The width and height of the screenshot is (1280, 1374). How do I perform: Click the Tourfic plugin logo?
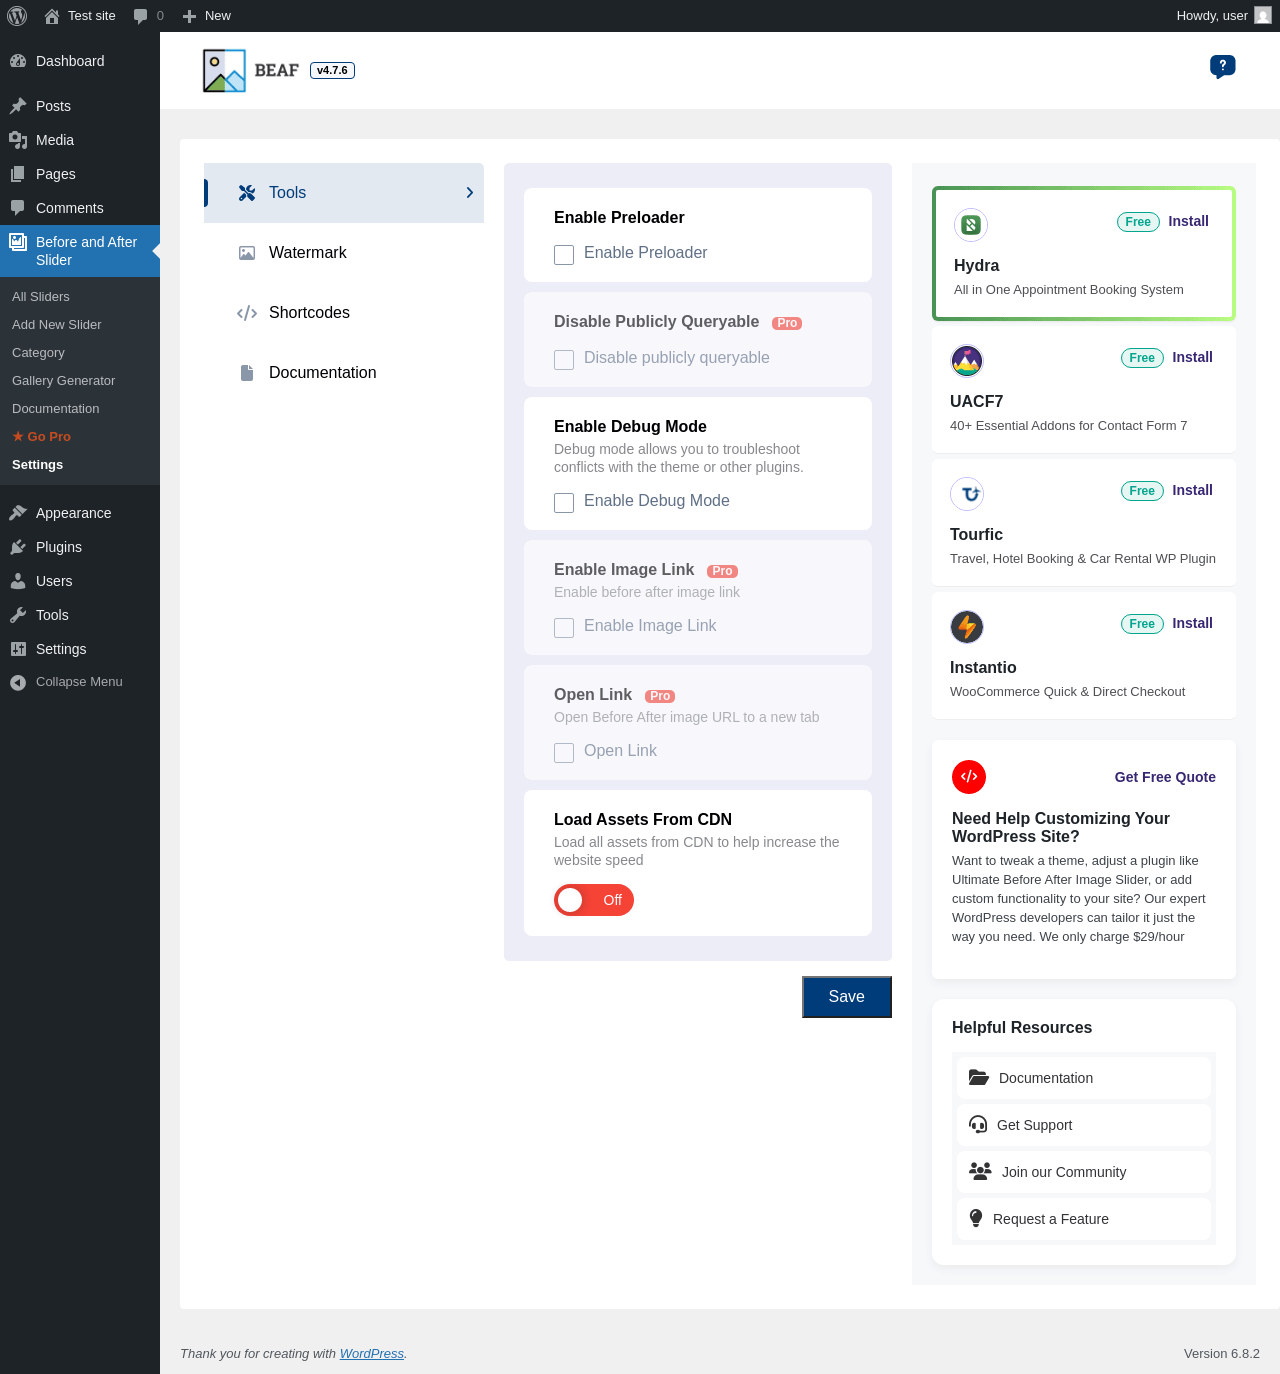coord(967,494)
